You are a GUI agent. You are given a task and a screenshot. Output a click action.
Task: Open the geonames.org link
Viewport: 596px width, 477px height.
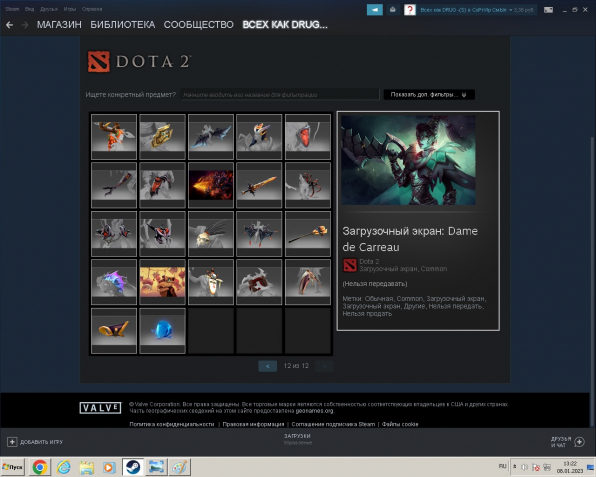point(314,411)
